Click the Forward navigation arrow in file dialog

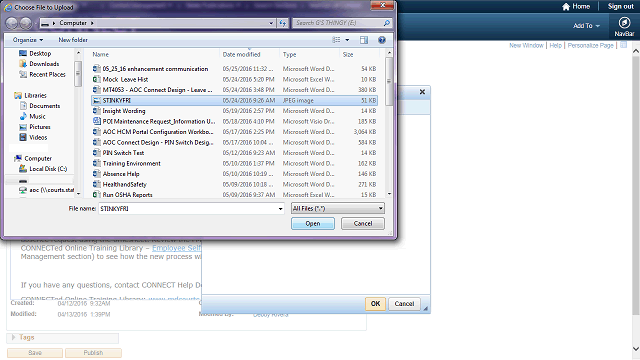point(26,23)
